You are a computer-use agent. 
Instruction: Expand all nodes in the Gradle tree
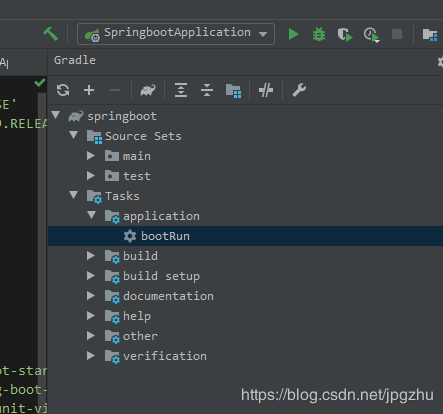tap(181, 90)
